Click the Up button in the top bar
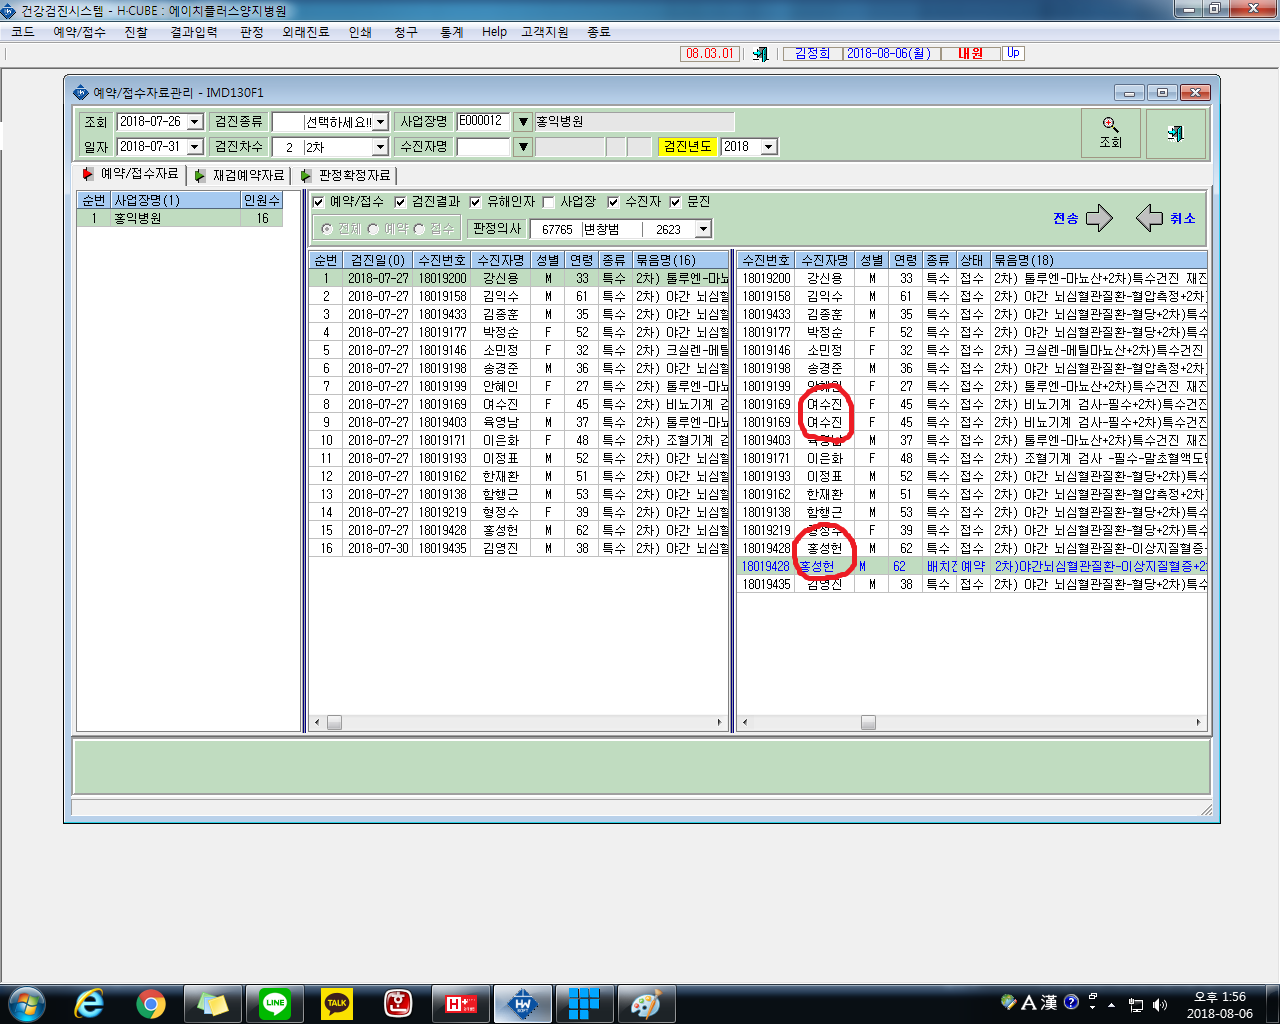 point(1013,53)
